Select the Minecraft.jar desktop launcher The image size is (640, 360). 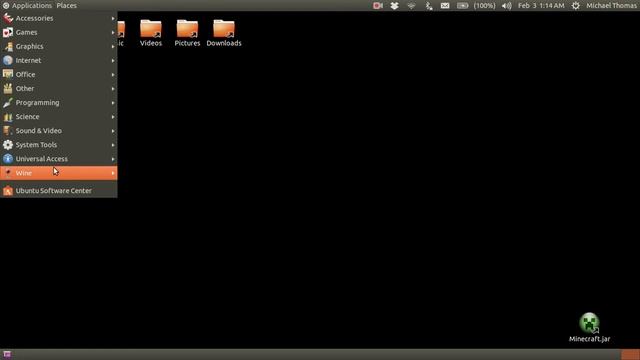click(589, 327)
